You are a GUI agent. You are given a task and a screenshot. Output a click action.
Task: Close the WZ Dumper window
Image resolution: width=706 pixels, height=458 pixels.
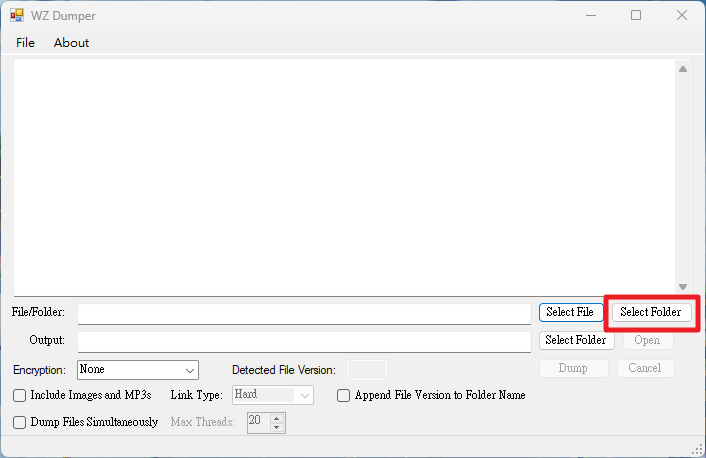682,15
